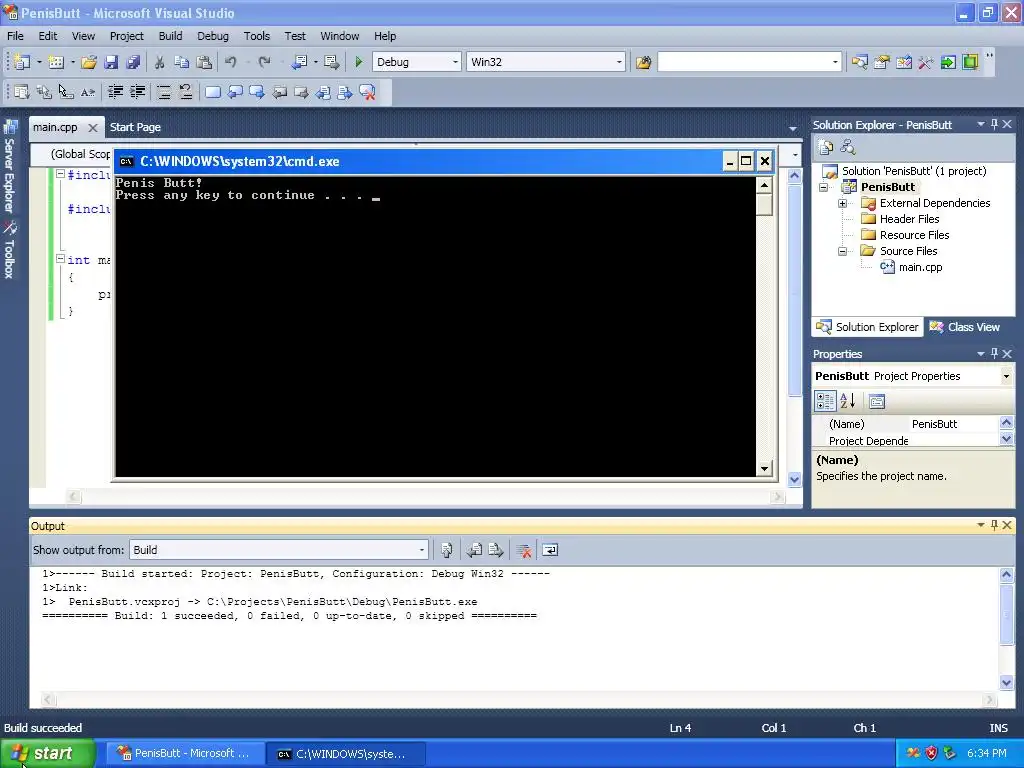Click the Uncomment Selected Lines icon

click(x=186, y=92)
